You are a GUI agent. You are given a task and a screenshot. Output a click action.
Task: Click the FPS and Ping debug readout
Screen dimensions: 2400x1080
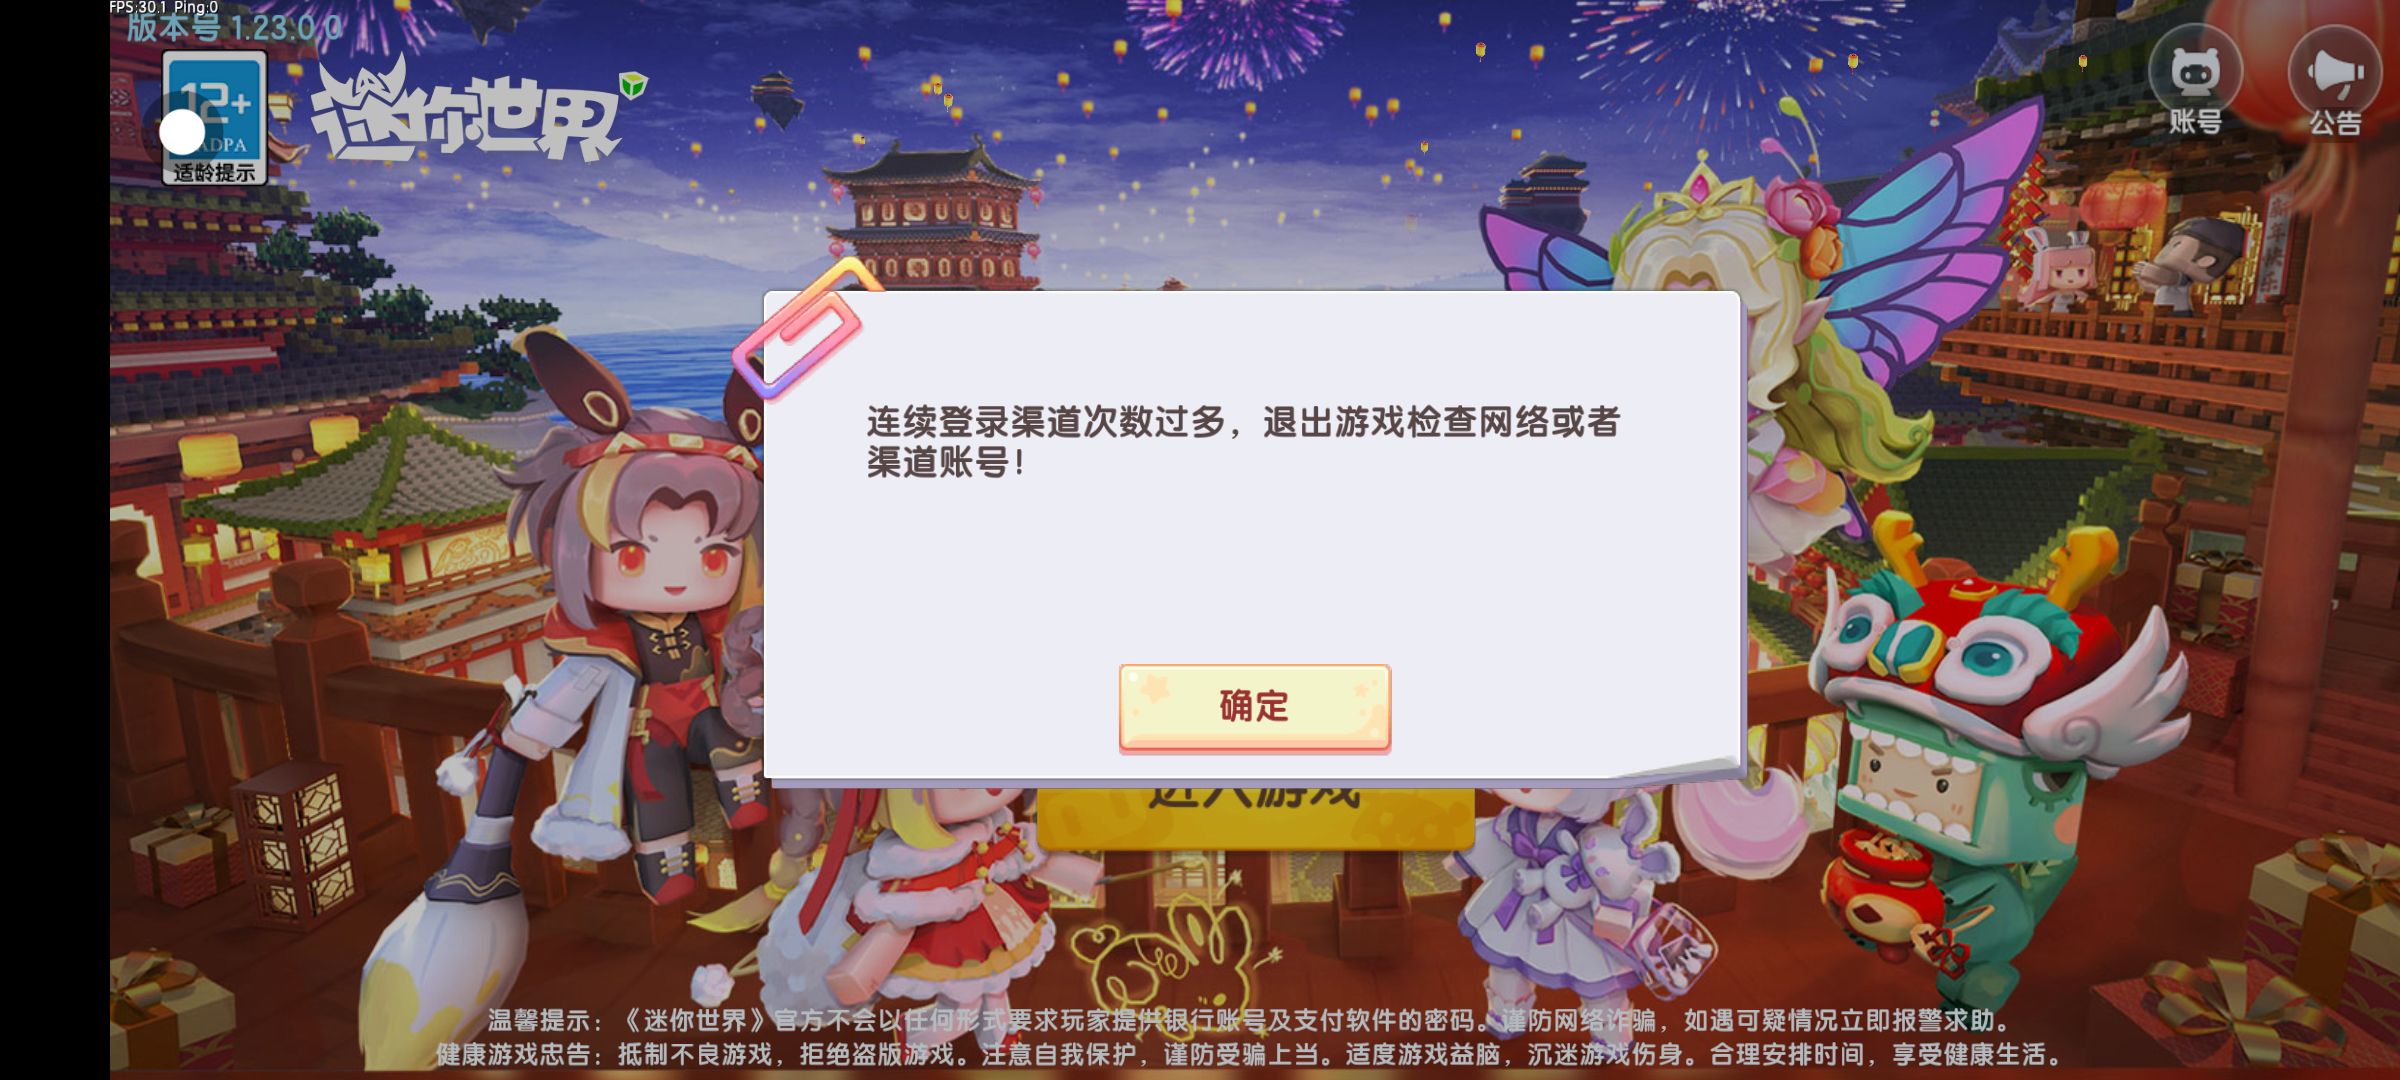tap(163, 7)
